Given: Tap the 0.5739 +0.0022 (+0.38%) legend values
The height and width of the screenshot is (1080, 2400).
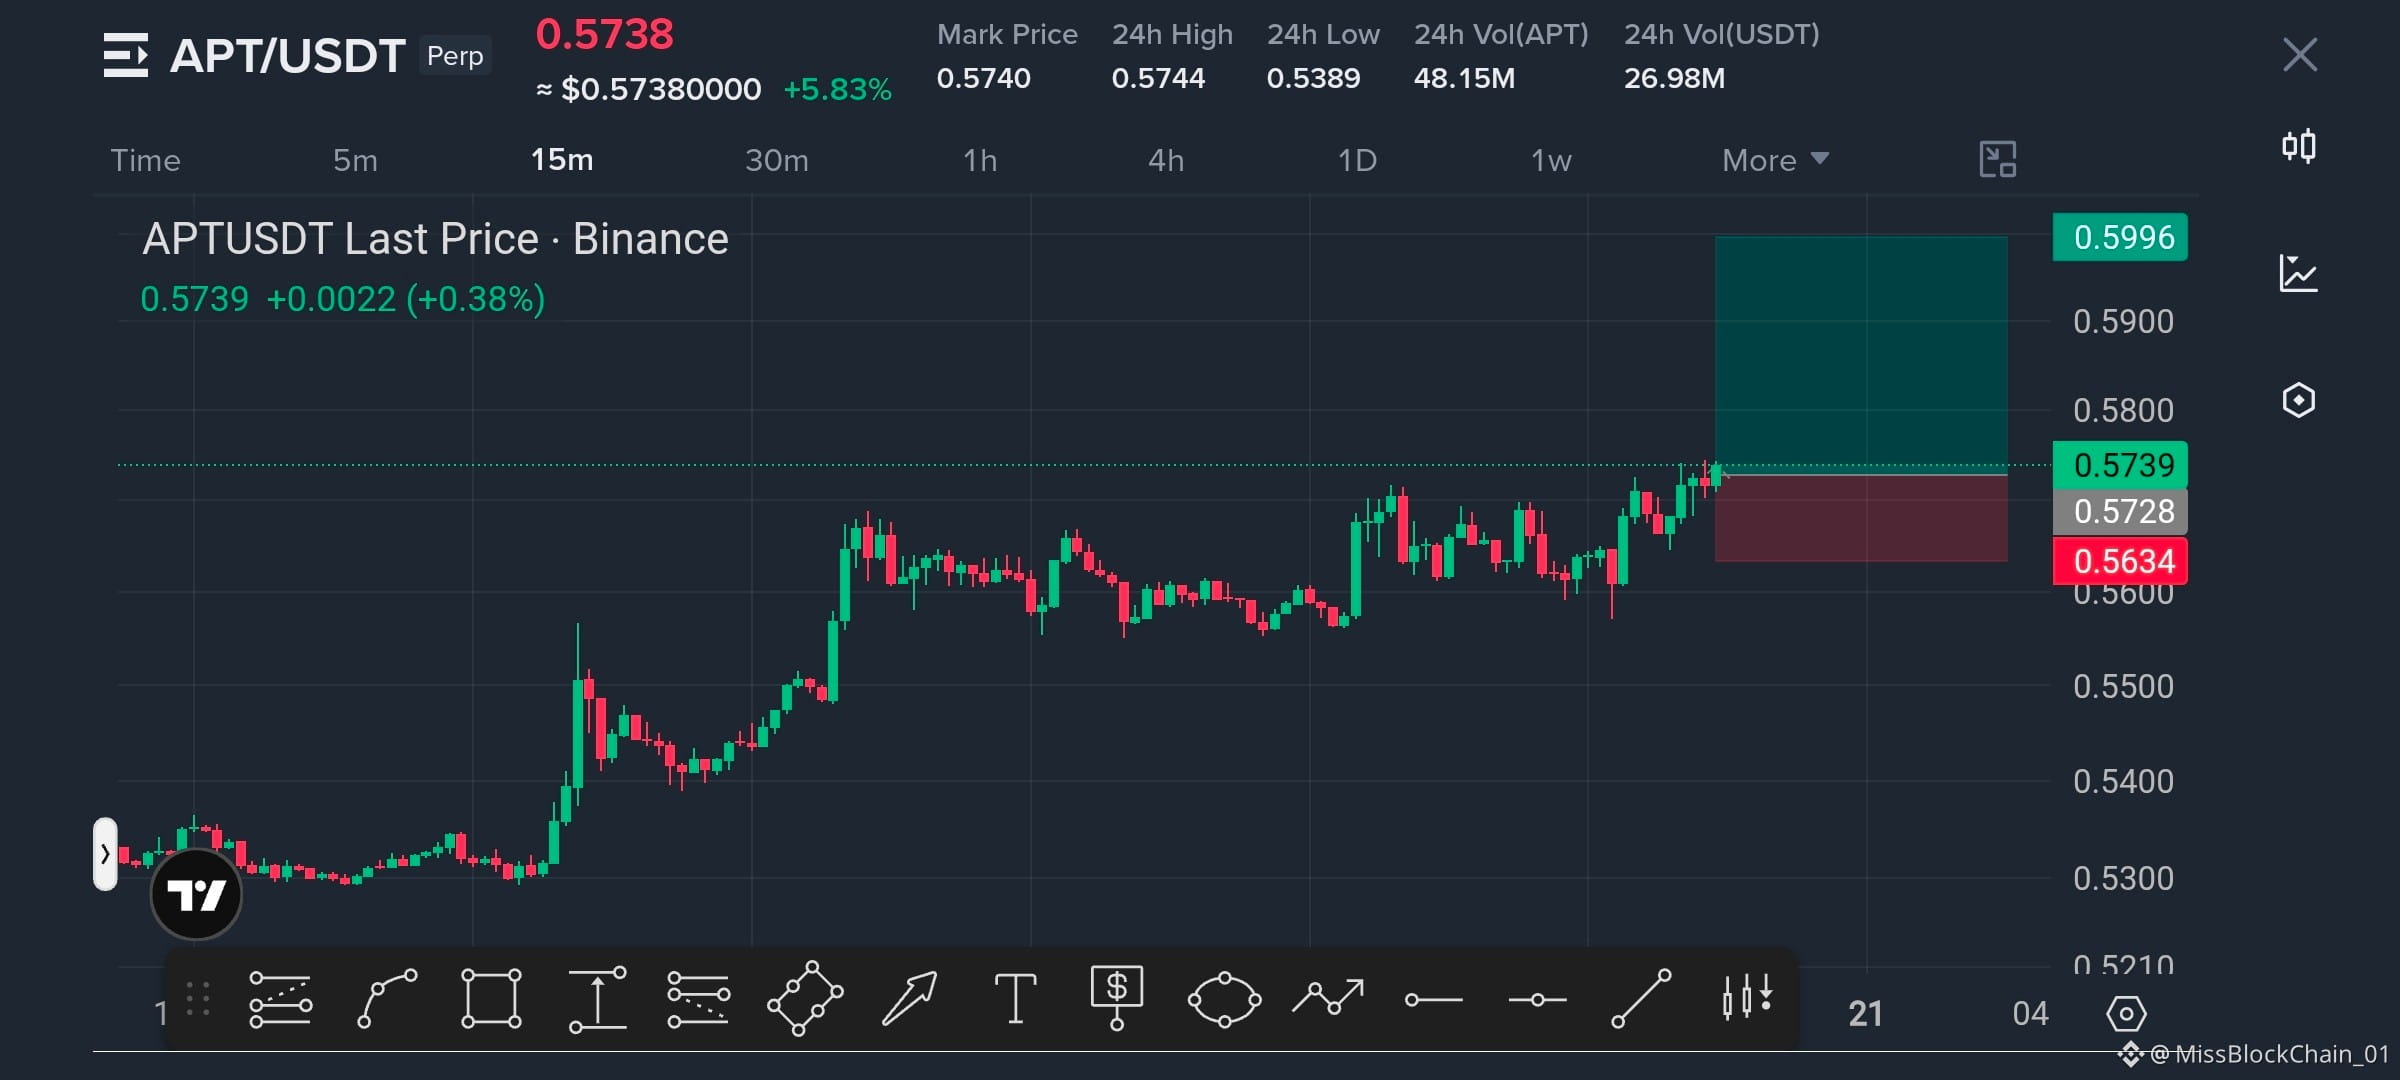Looking at the screenshot, I should 343,299.
